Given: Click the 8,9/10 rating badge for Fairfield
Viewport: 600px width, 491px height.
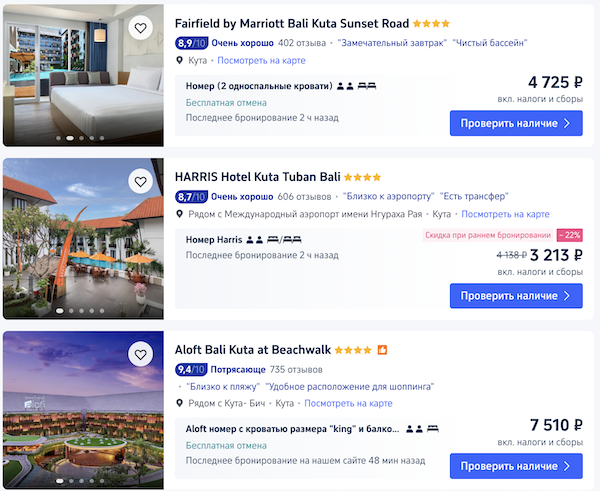Looking at the screenshot, I should pyautogui.click(x=191, y=43).
